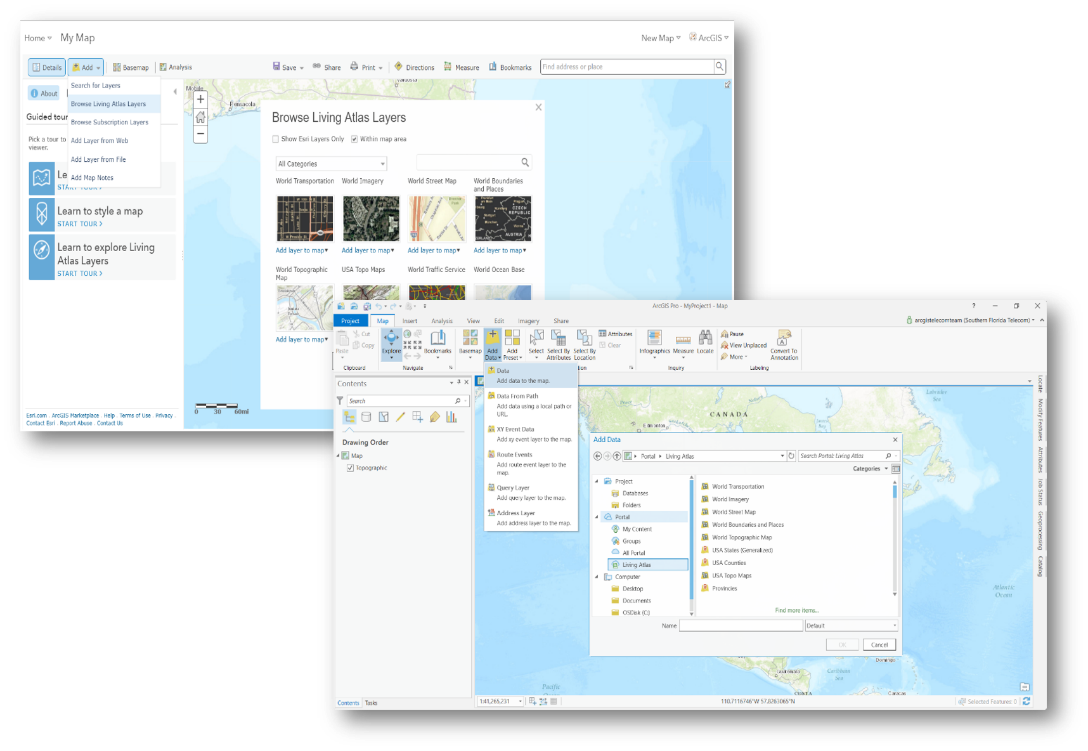Choose Add Layer from Web menu entry
The image size is (1088, 751).
[x=114, y=141]
